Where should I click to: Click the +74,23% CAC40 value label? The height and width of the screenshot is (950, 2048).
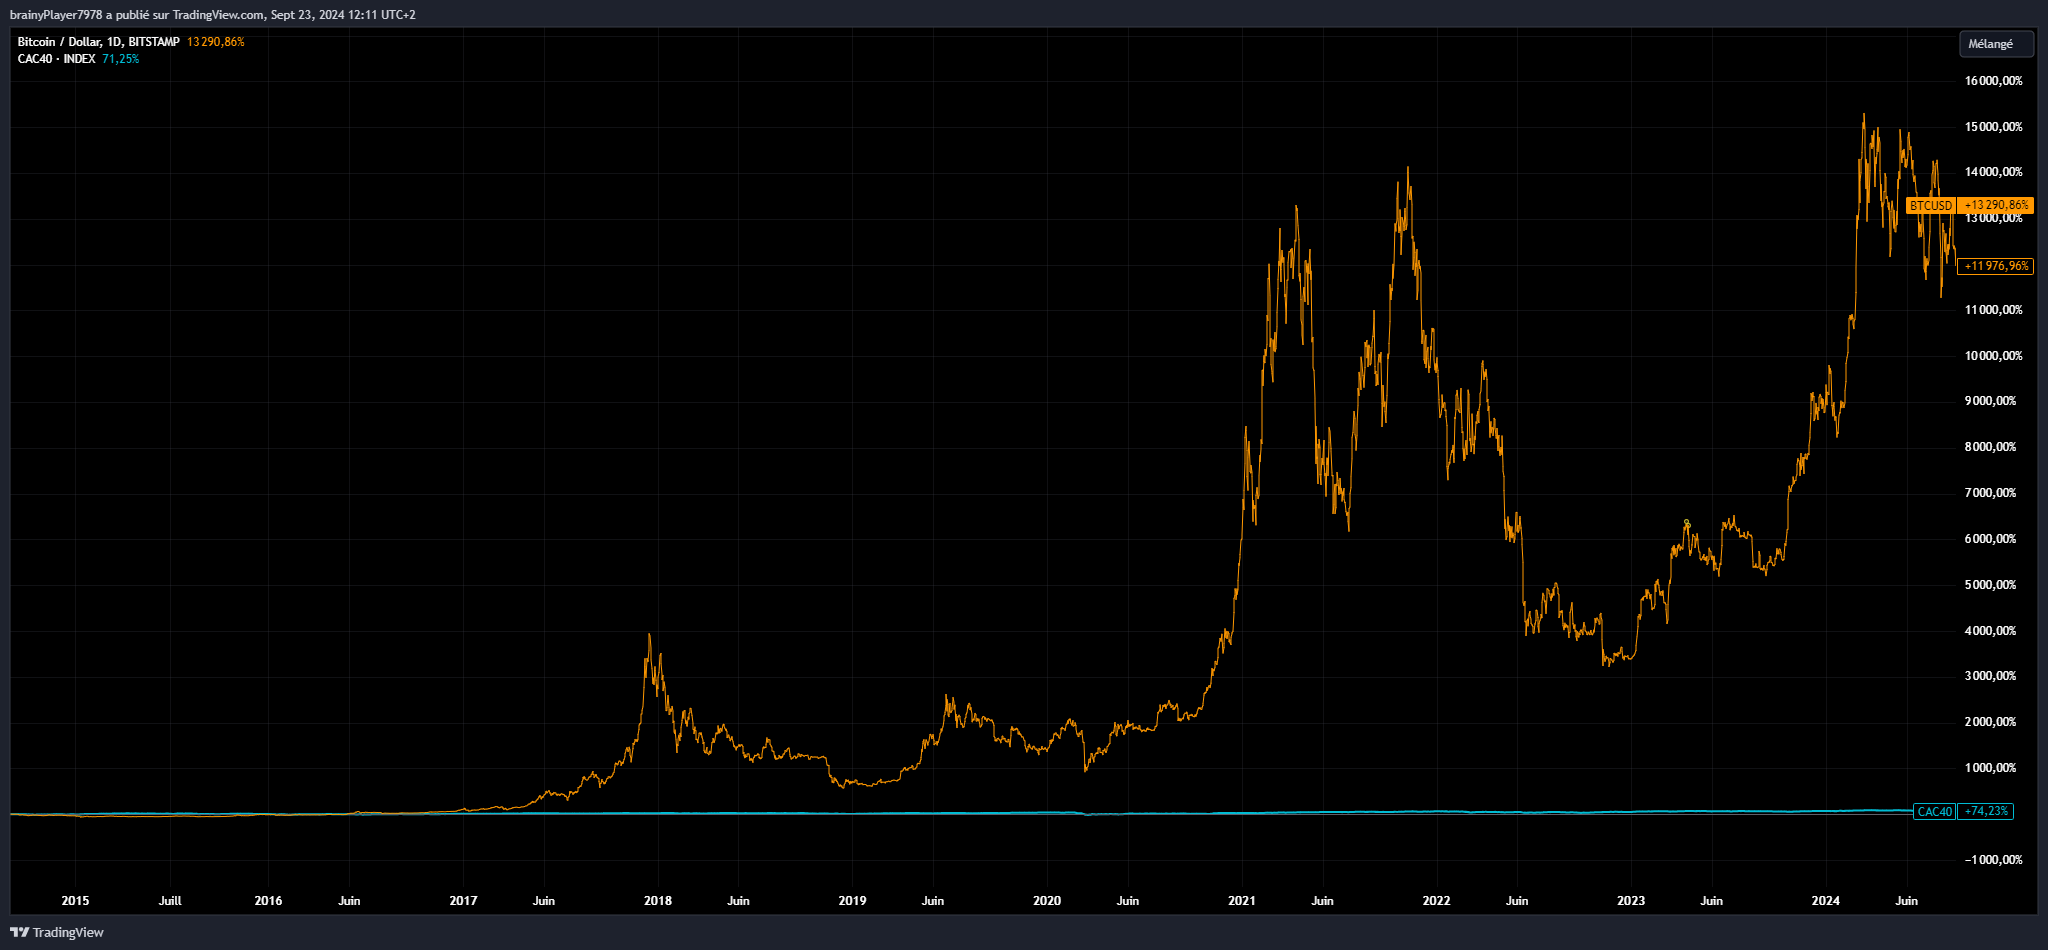pyautogui.click(x=1986, y=811)
